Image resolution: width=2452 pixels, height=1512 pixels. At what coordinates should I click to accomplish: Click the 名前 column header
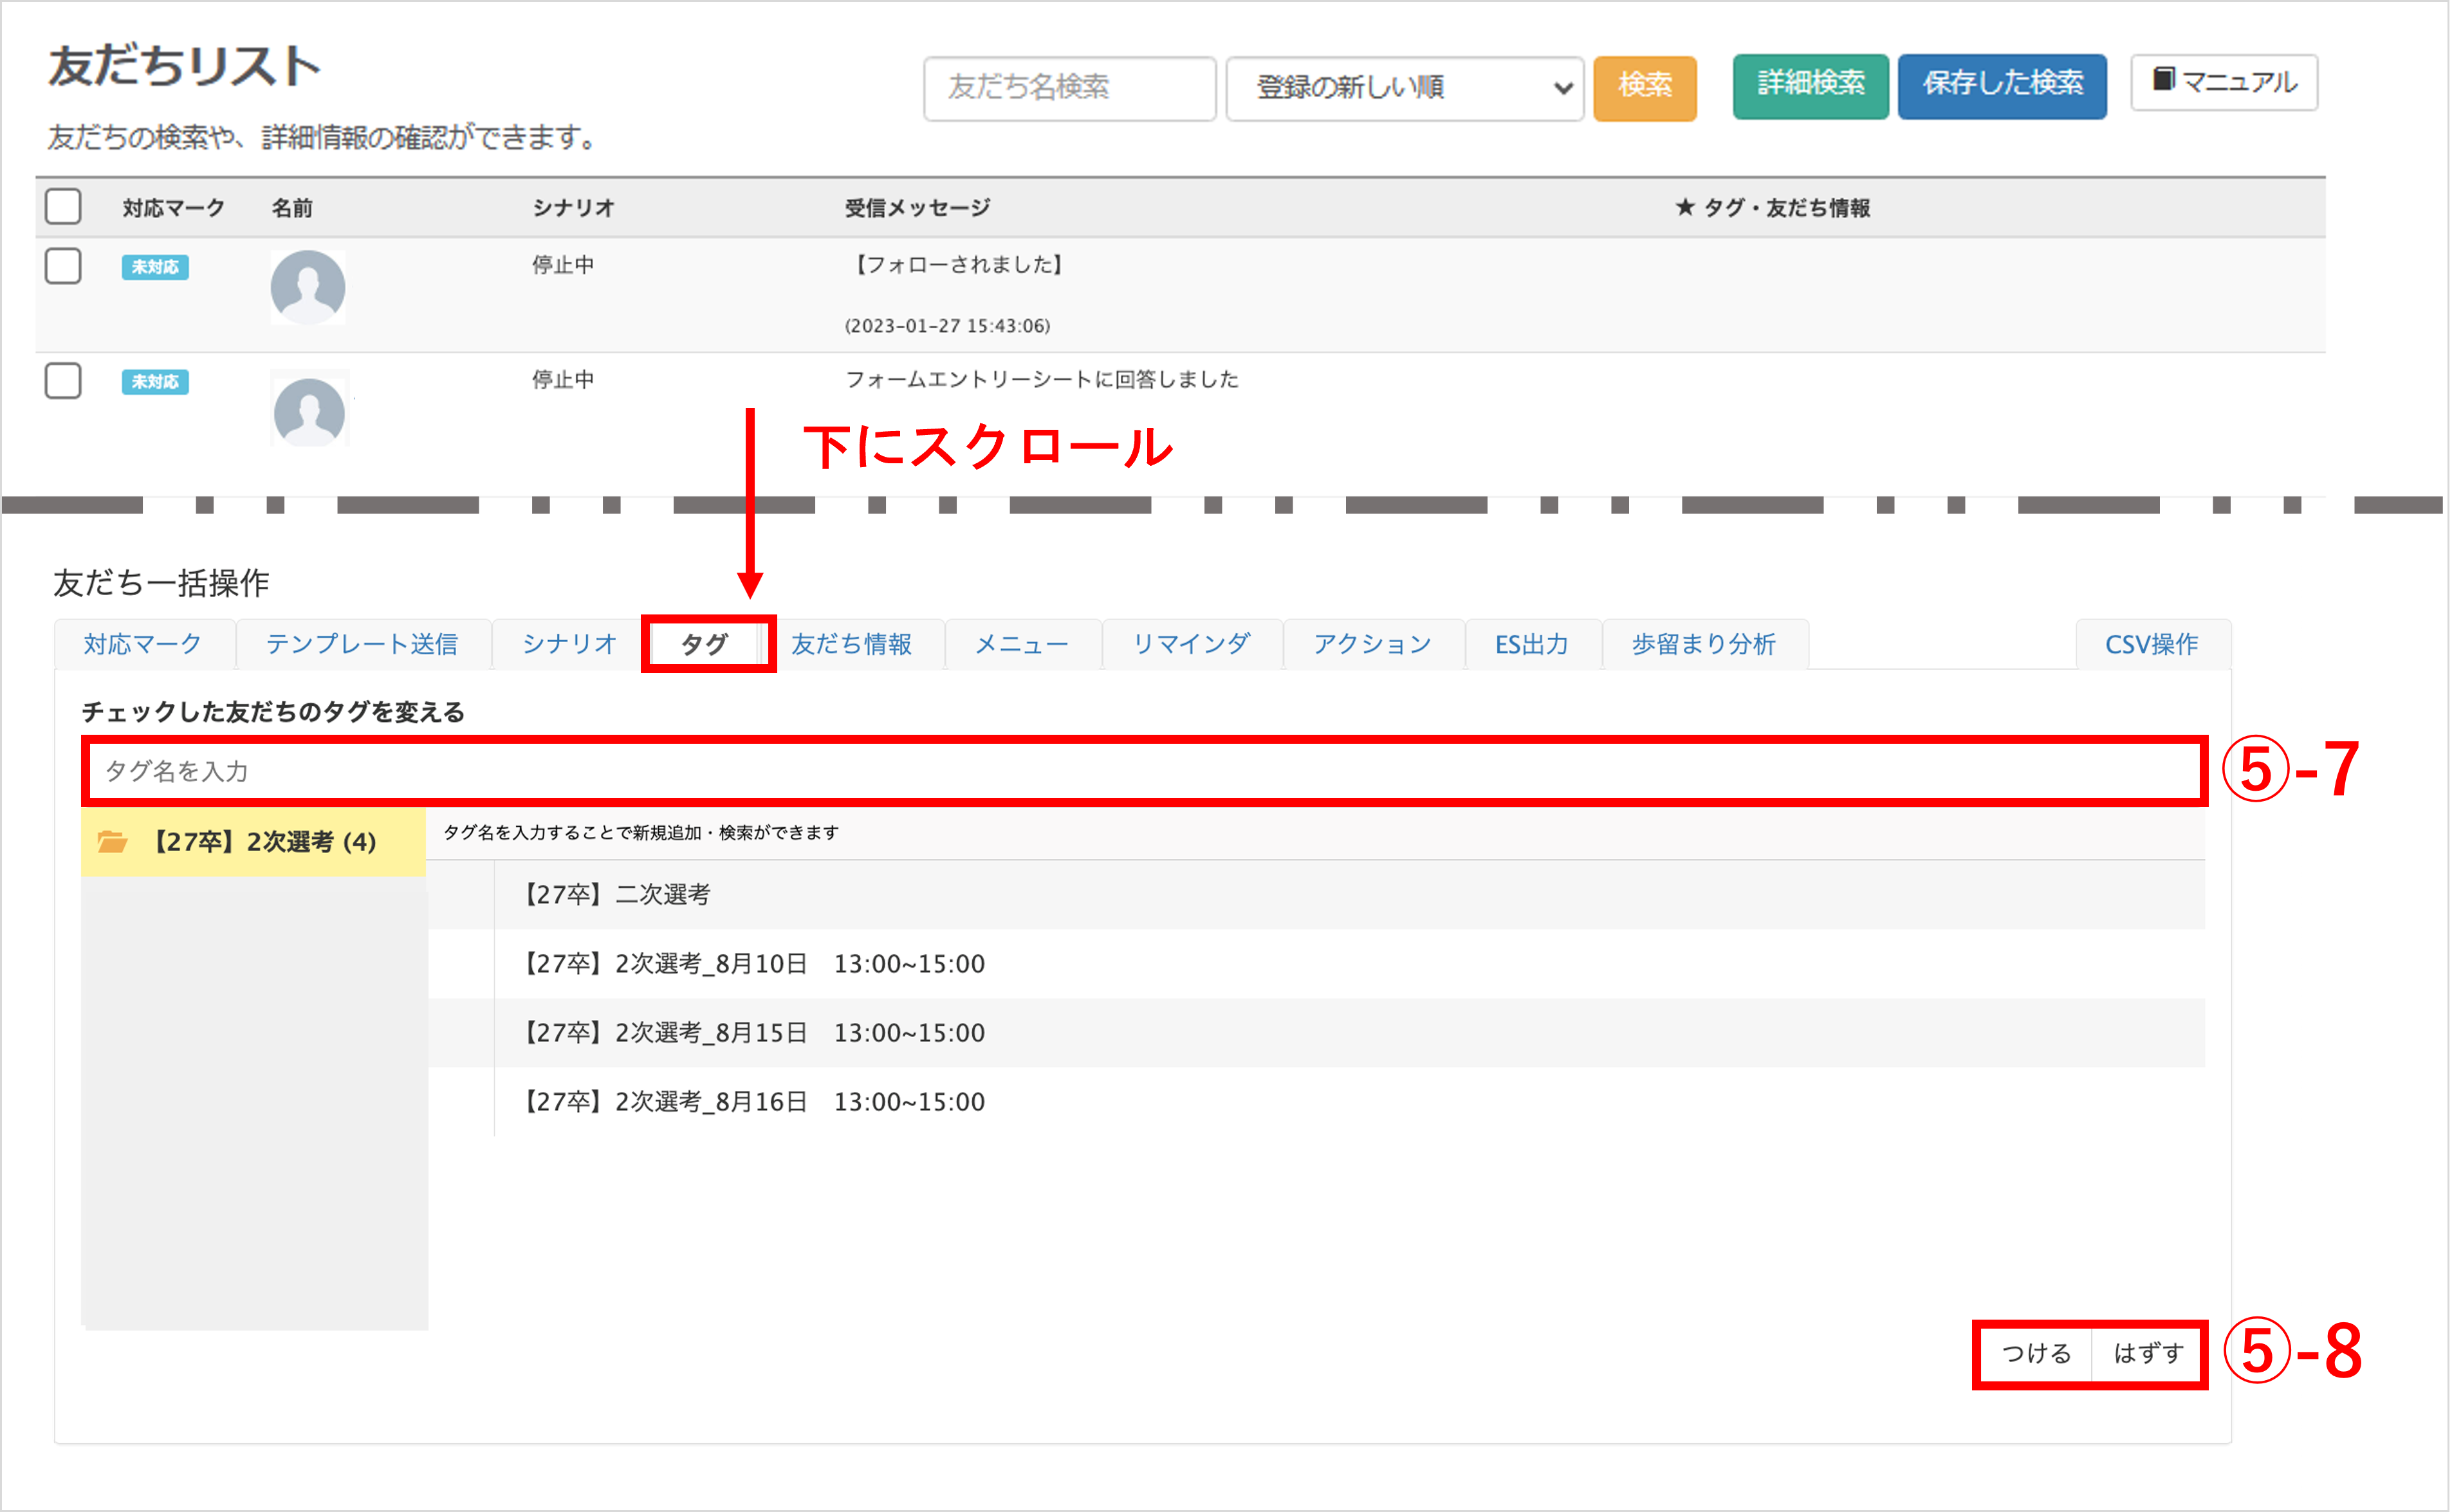[x=292, y=208]
